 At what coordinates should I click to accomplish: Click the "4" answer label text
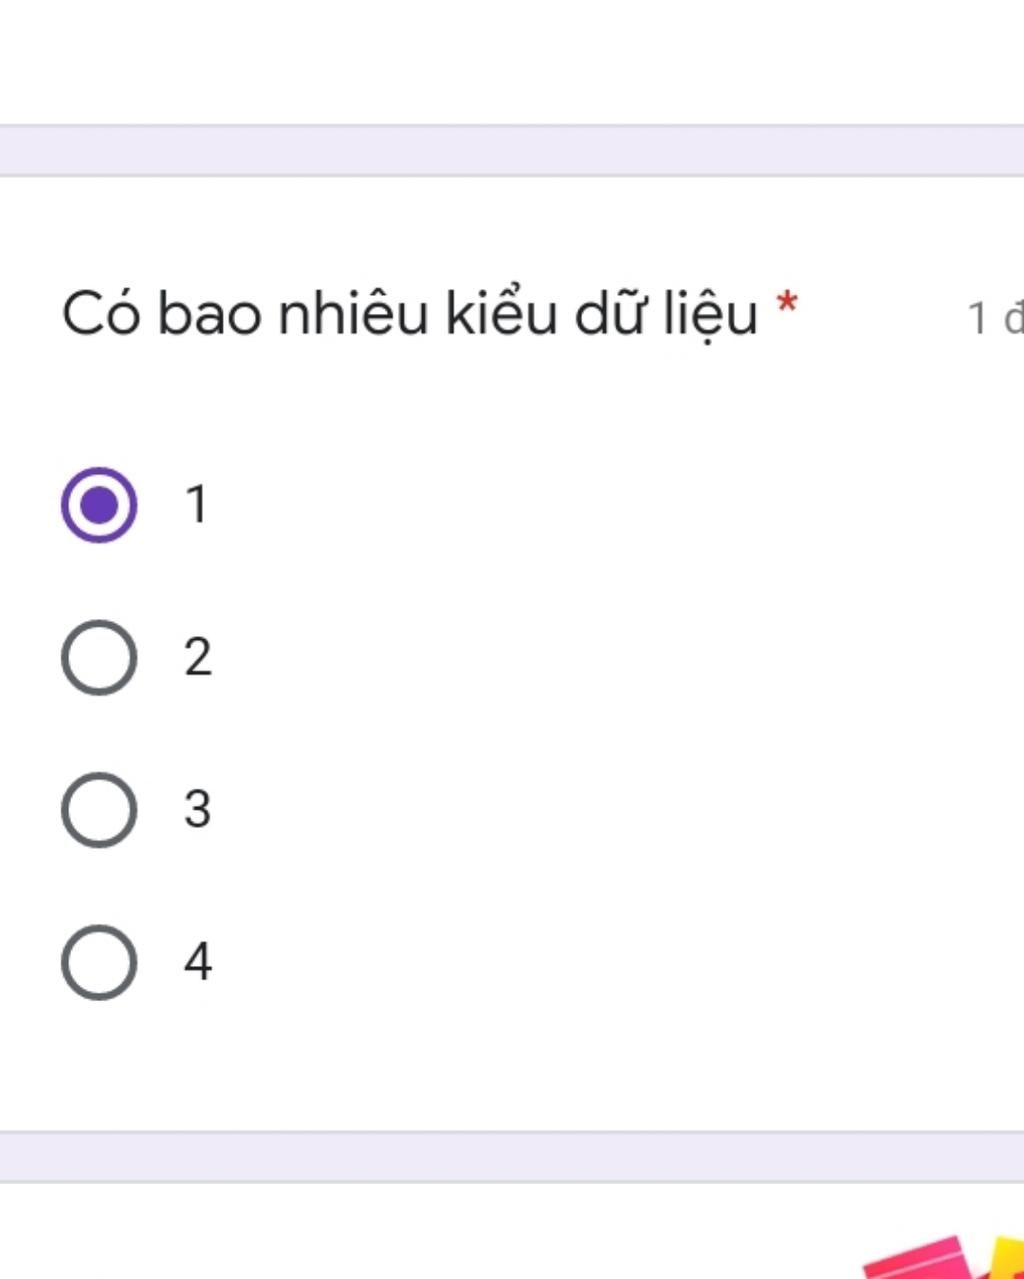coord(198,963)
